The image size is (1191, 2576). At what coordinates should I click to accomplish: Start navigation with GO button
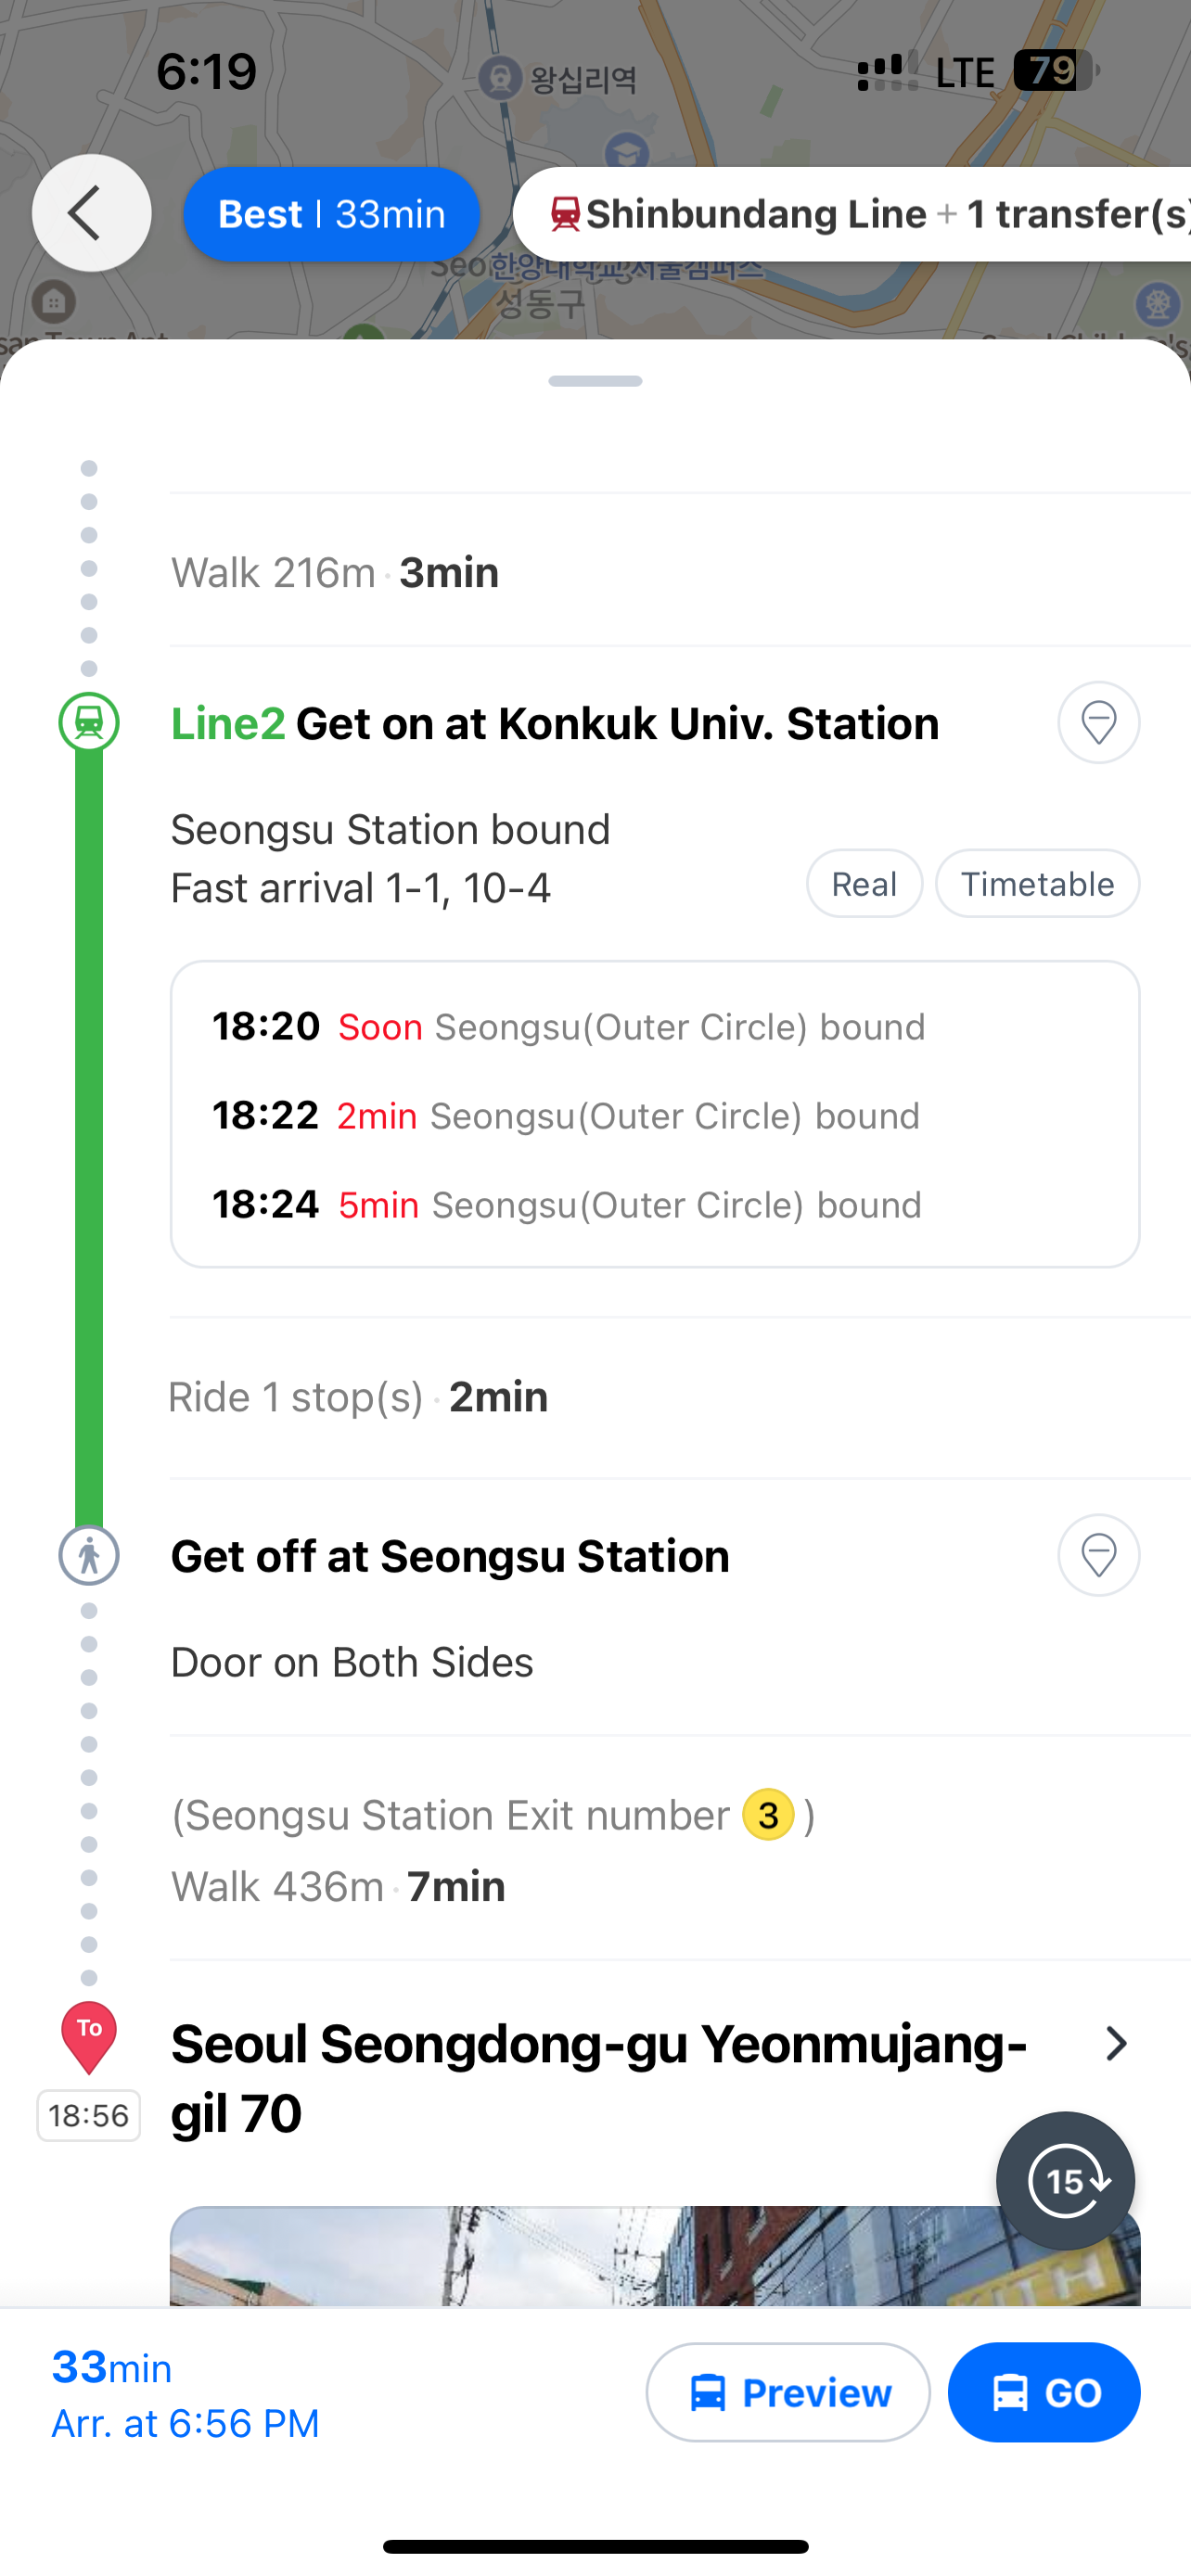click(x=1044, y=2392)
